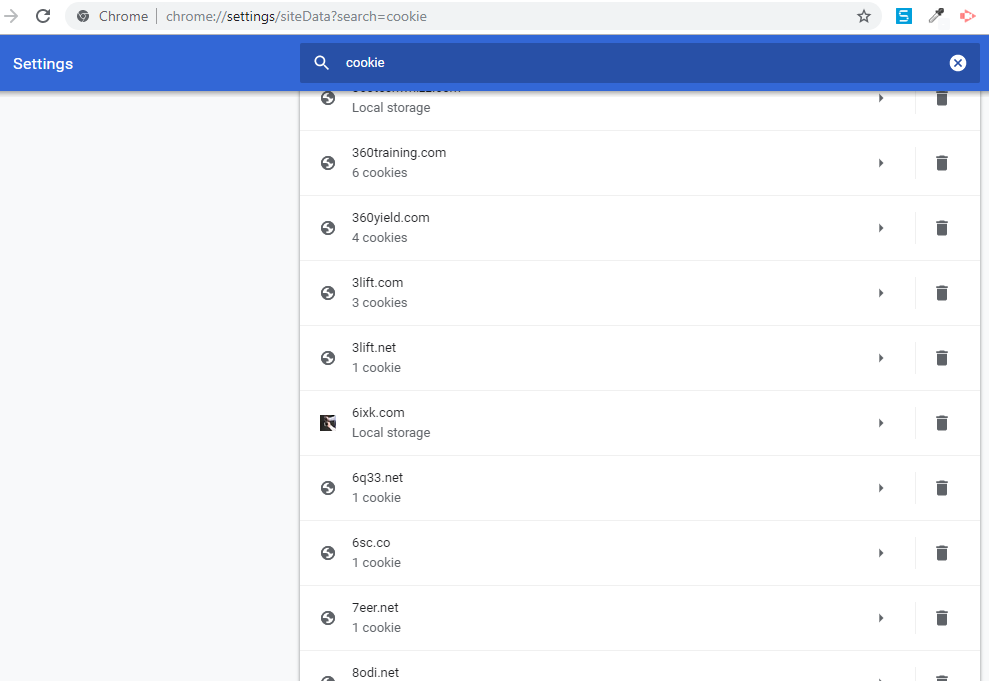Bookmark this page with the star icon
989x681 pixels.
864,16
